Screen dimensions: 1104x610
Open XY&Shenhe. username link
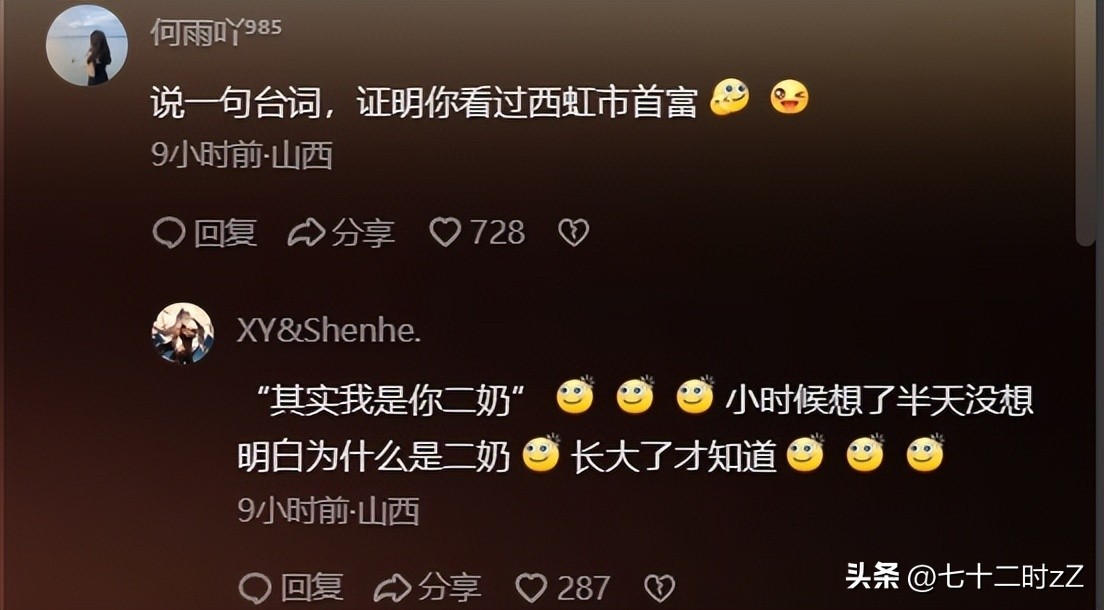point(329,330)
